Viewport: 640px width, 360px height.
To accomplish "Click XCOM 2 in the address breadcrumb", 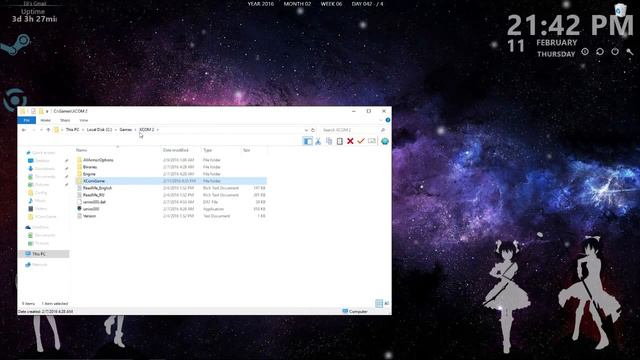I will tap(147, 130).
